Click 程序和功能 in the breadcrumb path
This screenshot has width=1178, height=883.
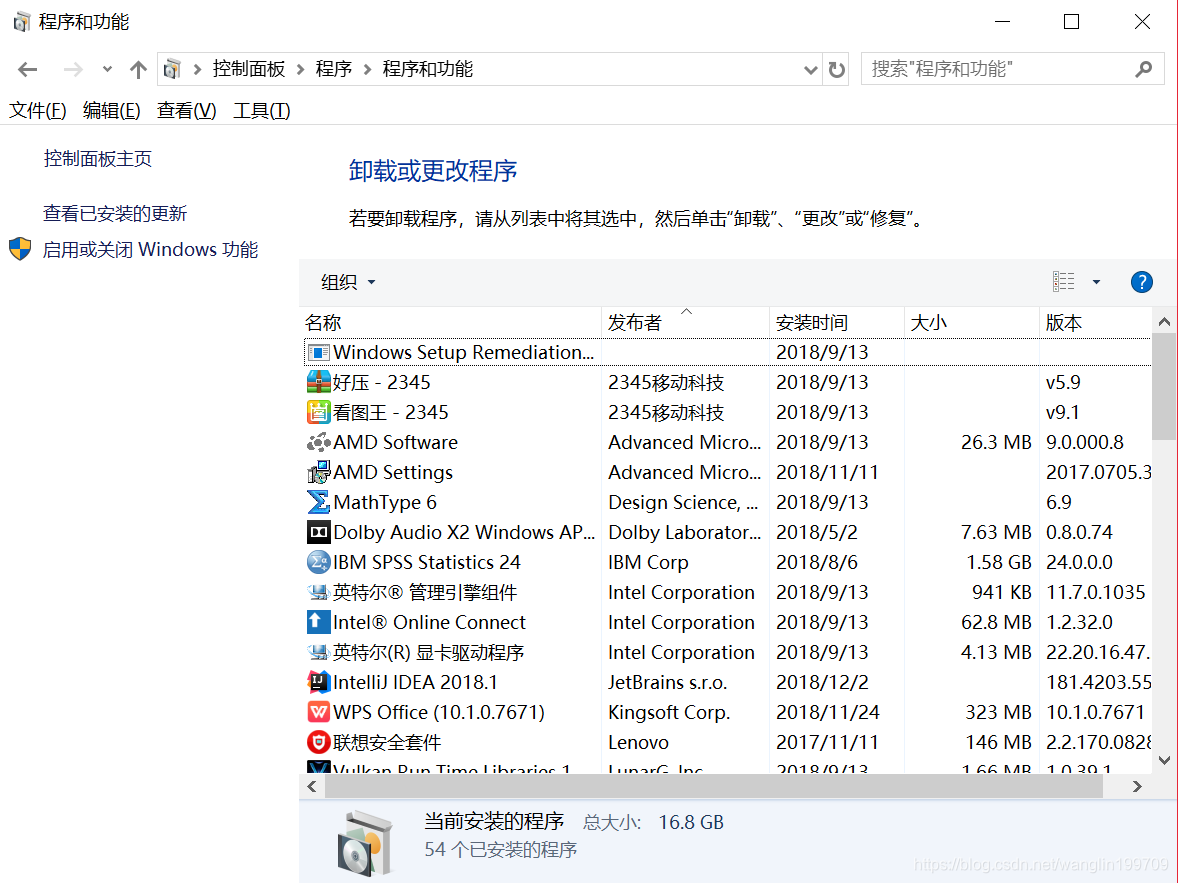(427, 69)
